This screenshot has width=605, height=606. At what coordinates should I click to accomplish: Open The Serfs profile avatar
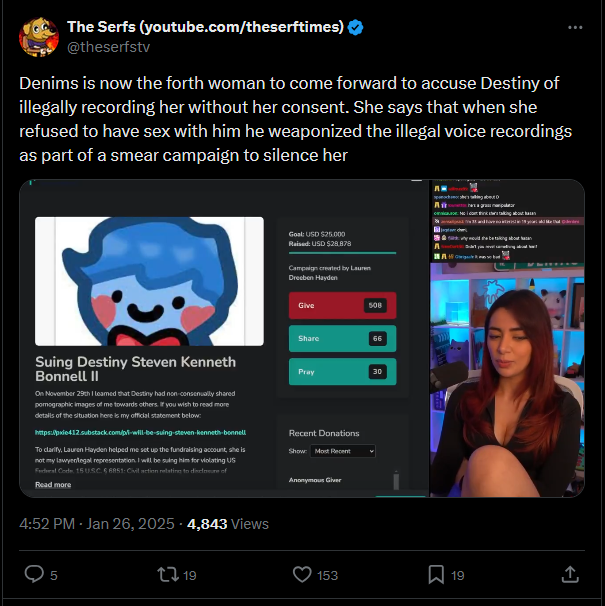pos(39,37)
